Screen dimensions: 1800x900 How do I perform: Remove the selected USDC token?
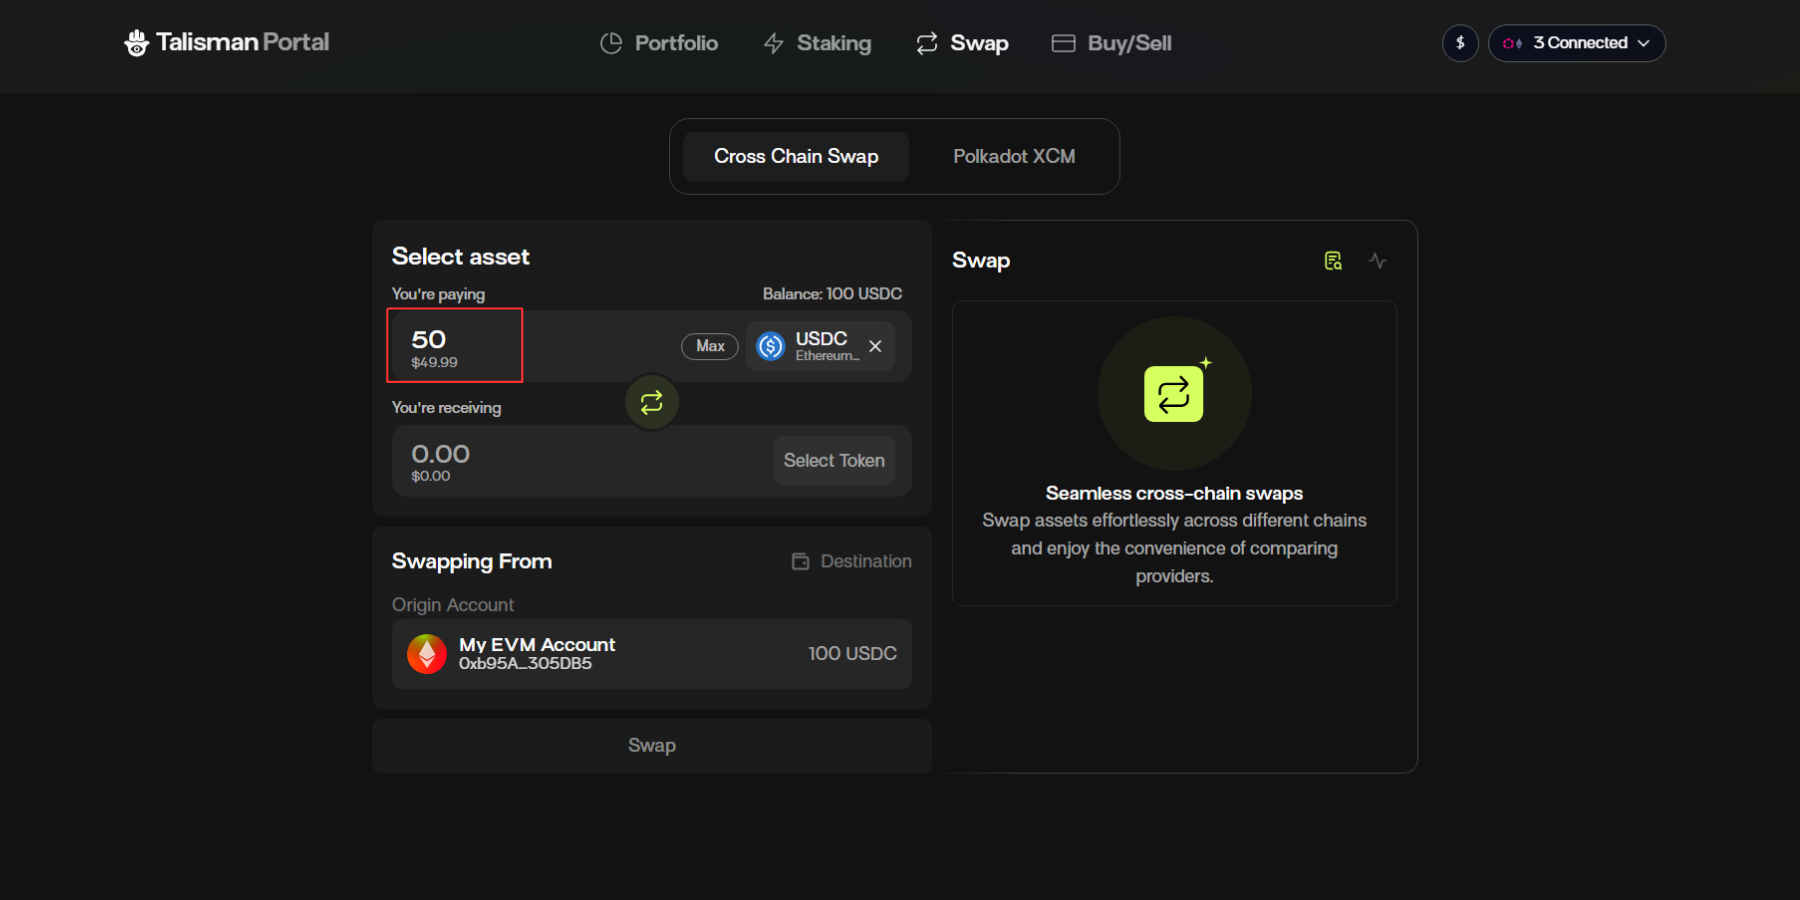click(x=875, y=346)
